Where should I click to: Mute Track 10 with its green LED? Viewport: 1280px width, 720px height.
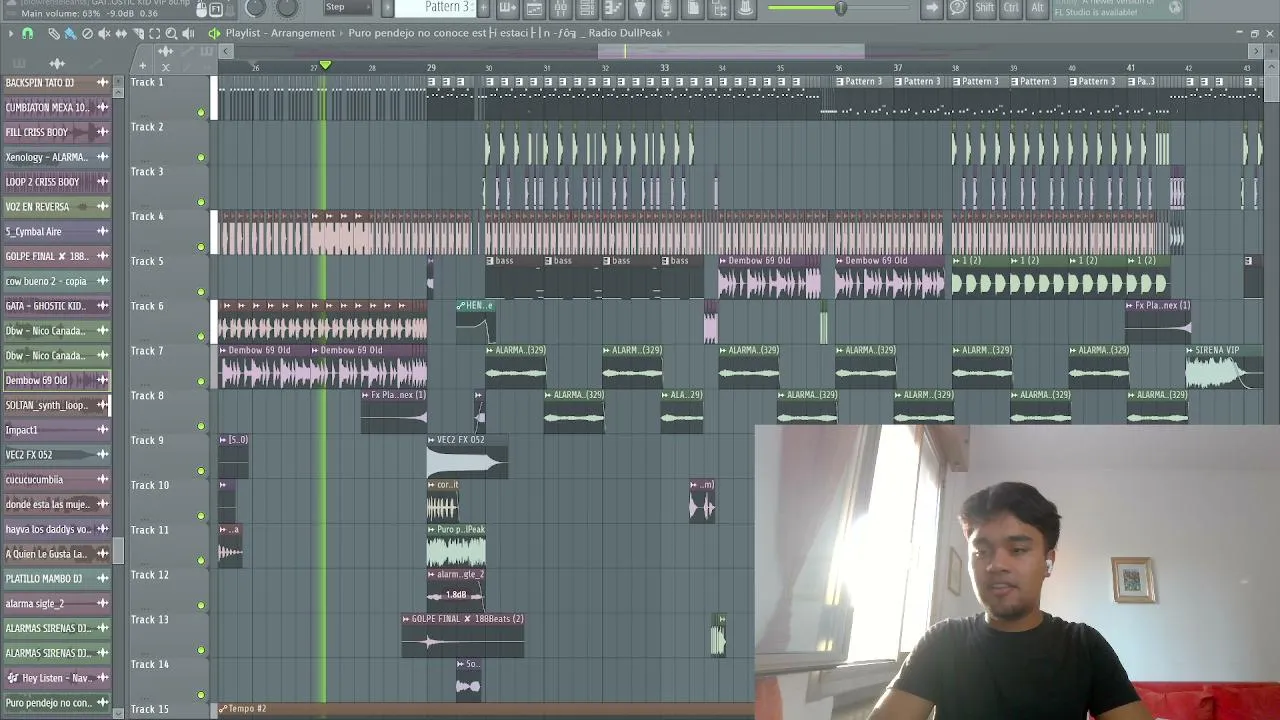[x=201, y=516]
